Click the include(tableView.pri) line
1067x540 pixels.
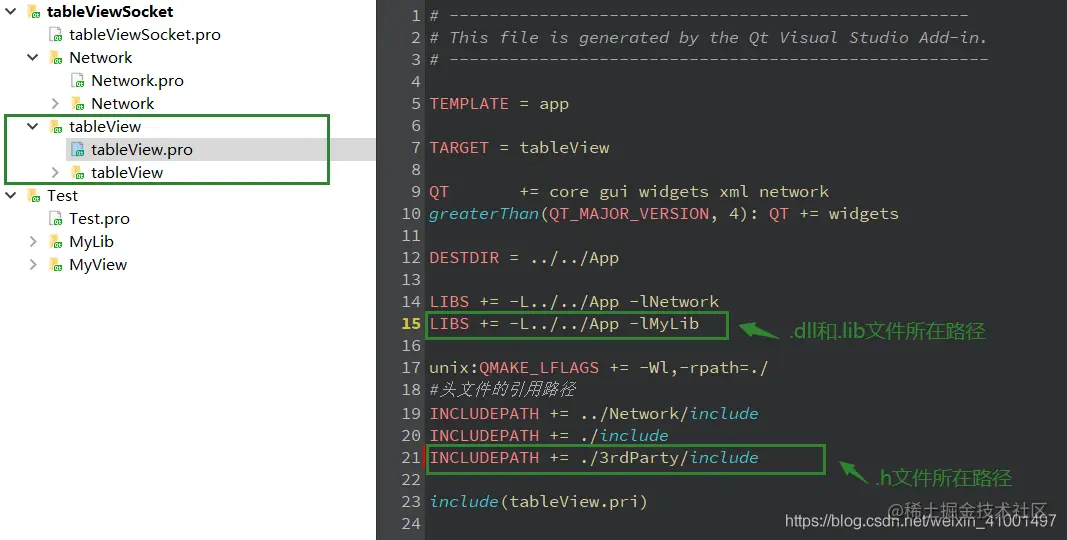538,502
